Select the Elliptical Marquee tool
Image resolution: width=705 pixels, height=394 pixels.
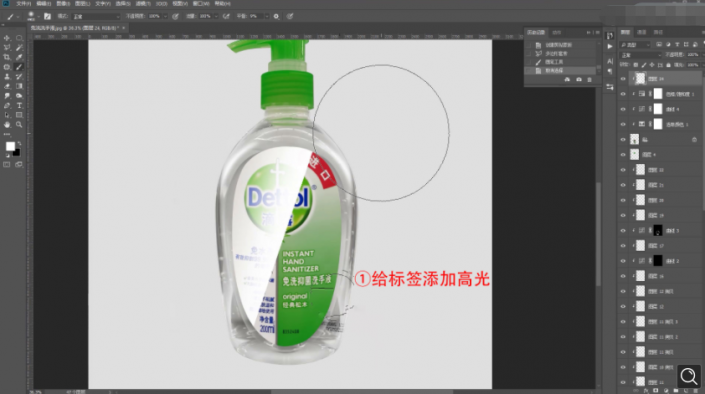coord(19,38)
